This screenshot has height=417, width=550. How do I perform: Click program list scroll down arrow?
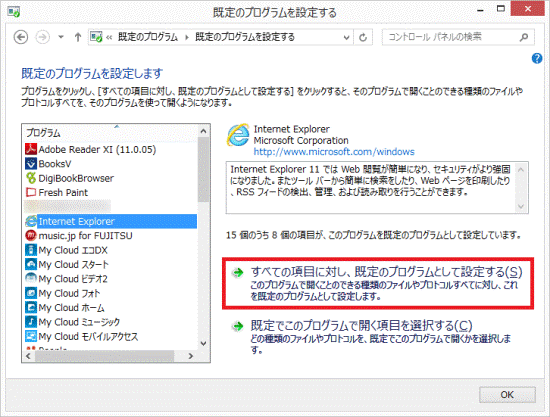203,344
